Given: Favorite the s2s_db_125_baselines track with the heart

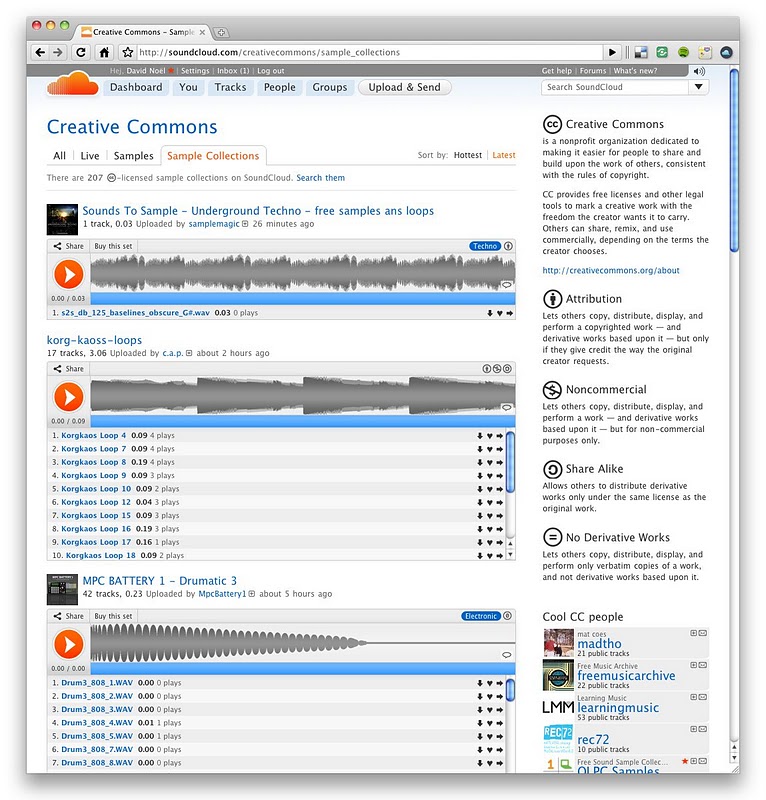Looking at the screenshot, I should [500, 313].
